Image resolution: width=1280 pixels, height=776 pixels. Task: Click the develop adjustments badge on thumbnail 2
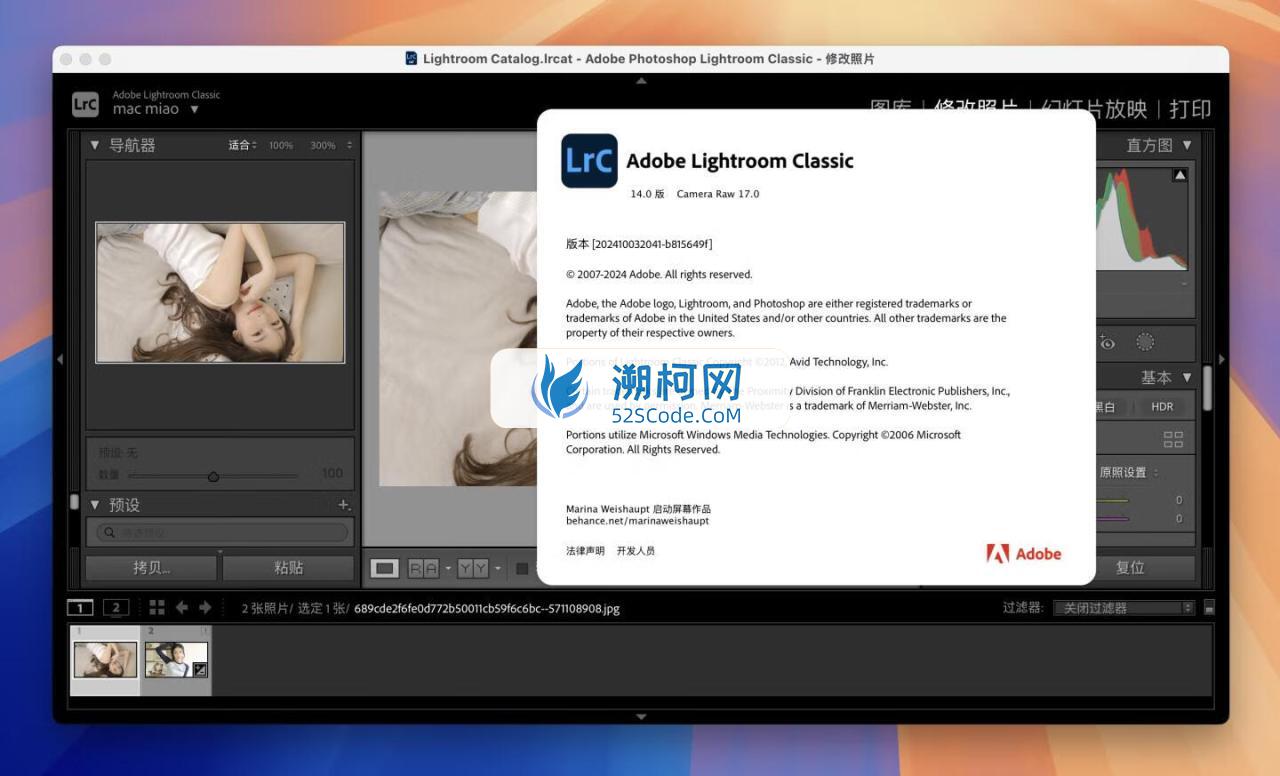click(x=200, y=670)
